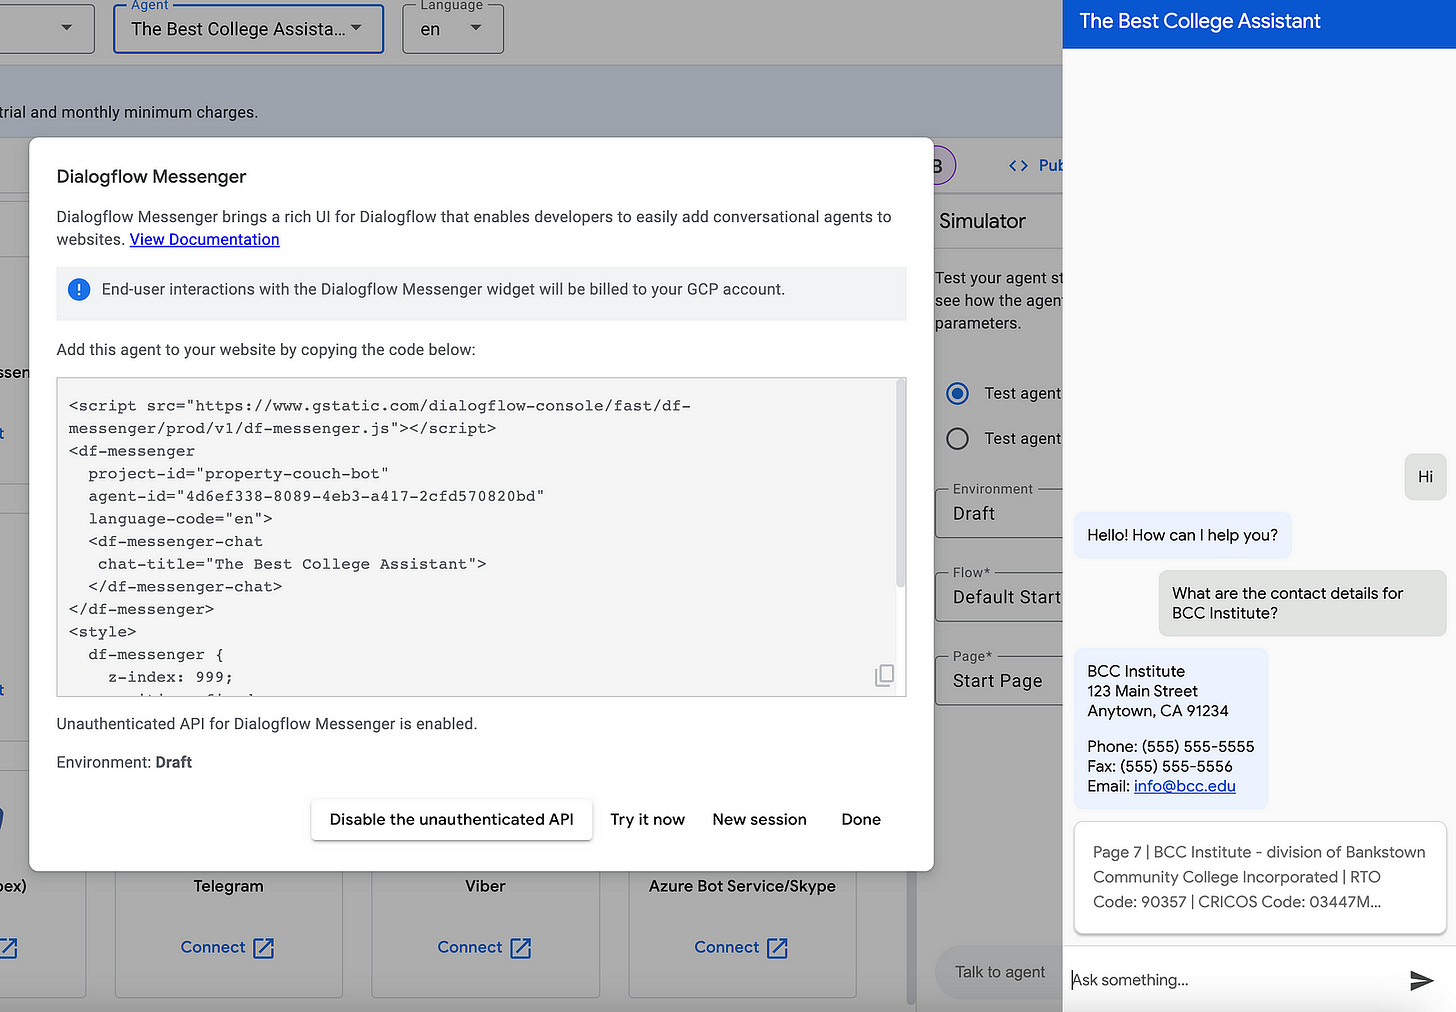
Task: Click the embed code box scrollbar
Action: (900, 484)
